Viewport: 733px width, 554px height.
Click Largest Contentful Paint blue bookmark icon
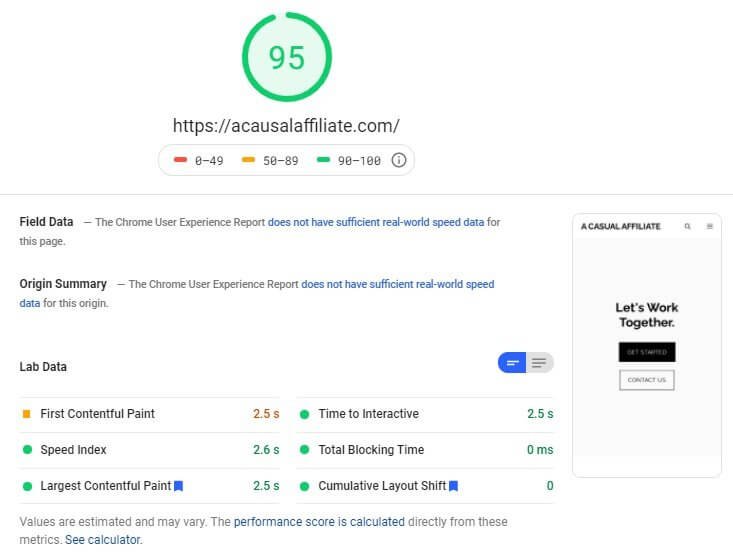pos(178,486)
